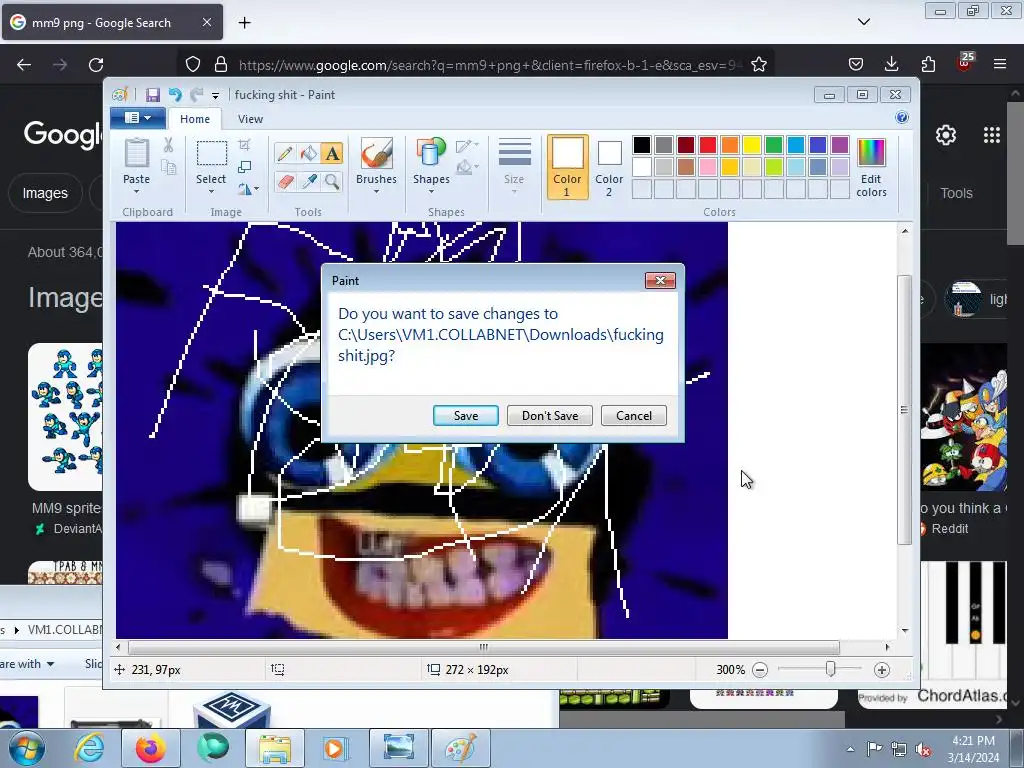Viewport: 1024px width, 768px height.
Task: Click the Paste clipboard icon
Action: [x=136, y=153]
